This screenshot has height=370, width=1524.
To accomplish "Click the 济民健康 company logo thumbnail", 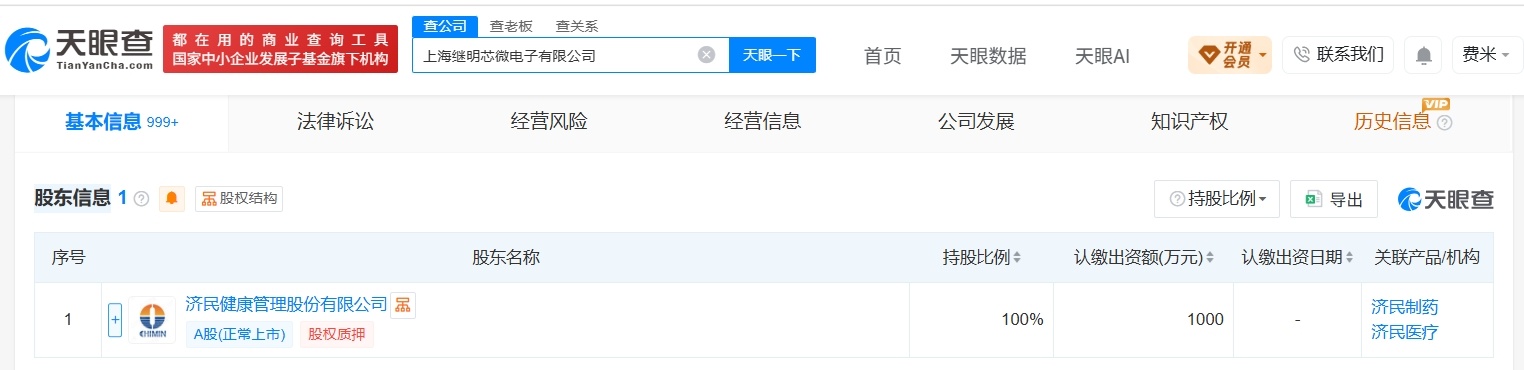I will click(x=152, y=320).
